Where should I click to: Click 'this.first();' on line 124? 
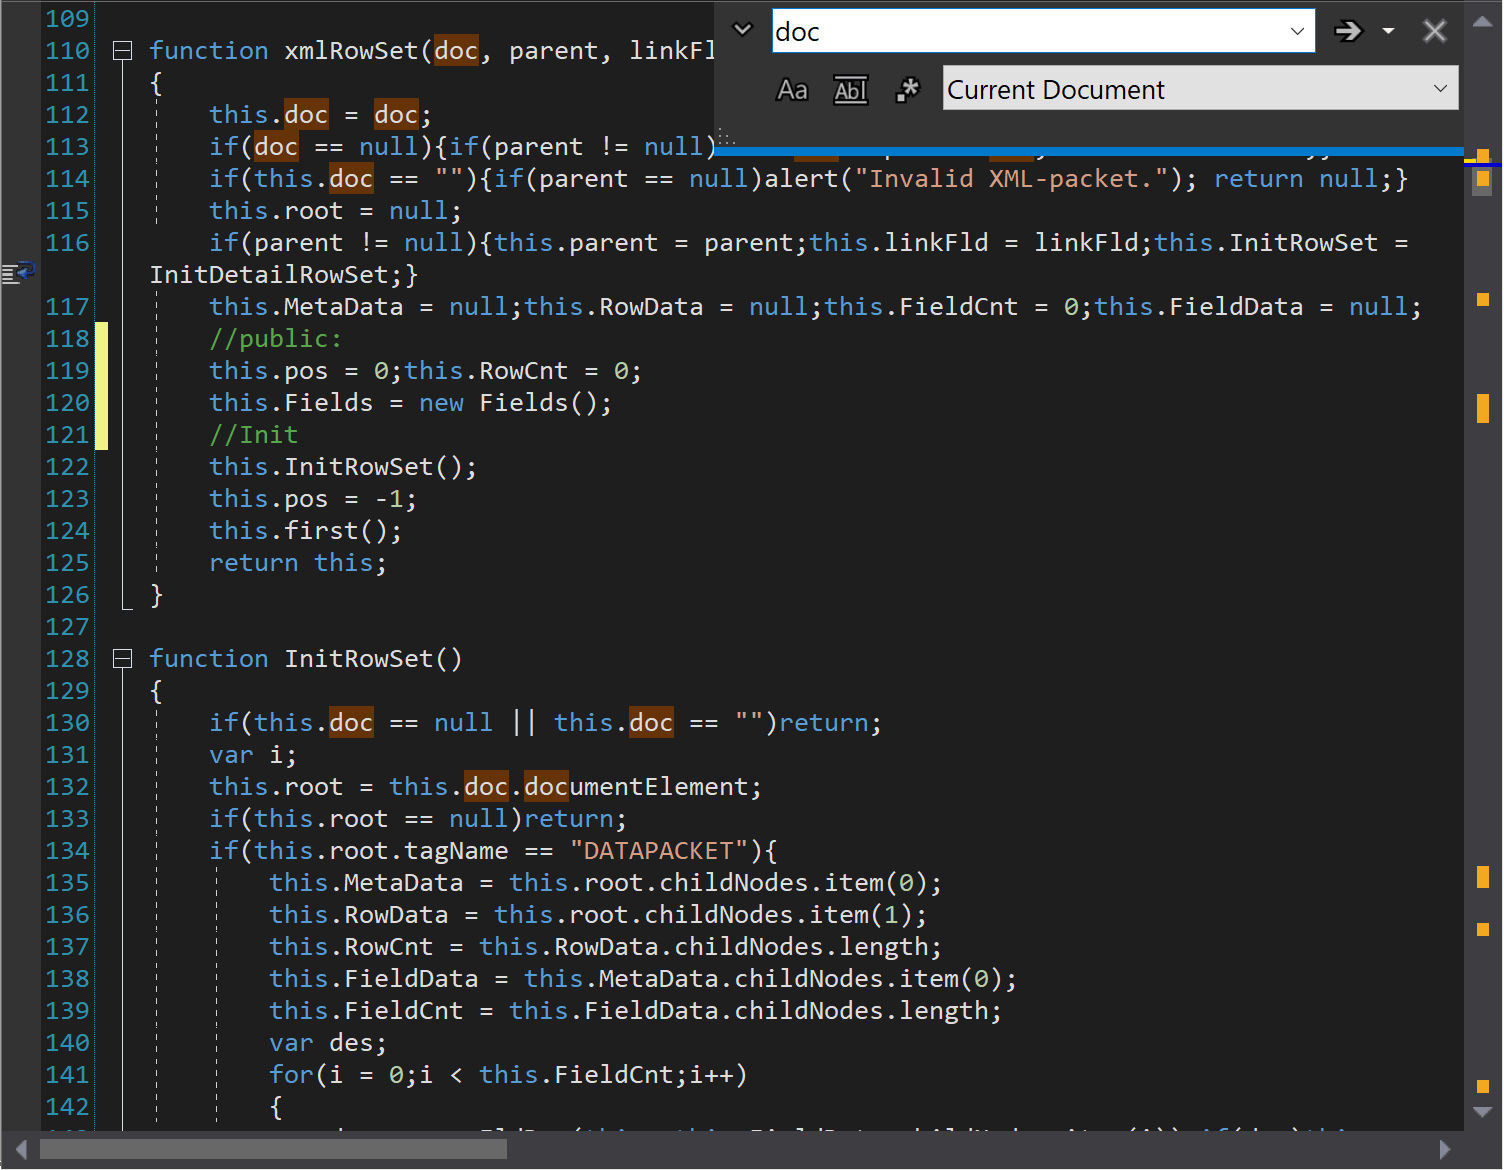coord(306,531)
